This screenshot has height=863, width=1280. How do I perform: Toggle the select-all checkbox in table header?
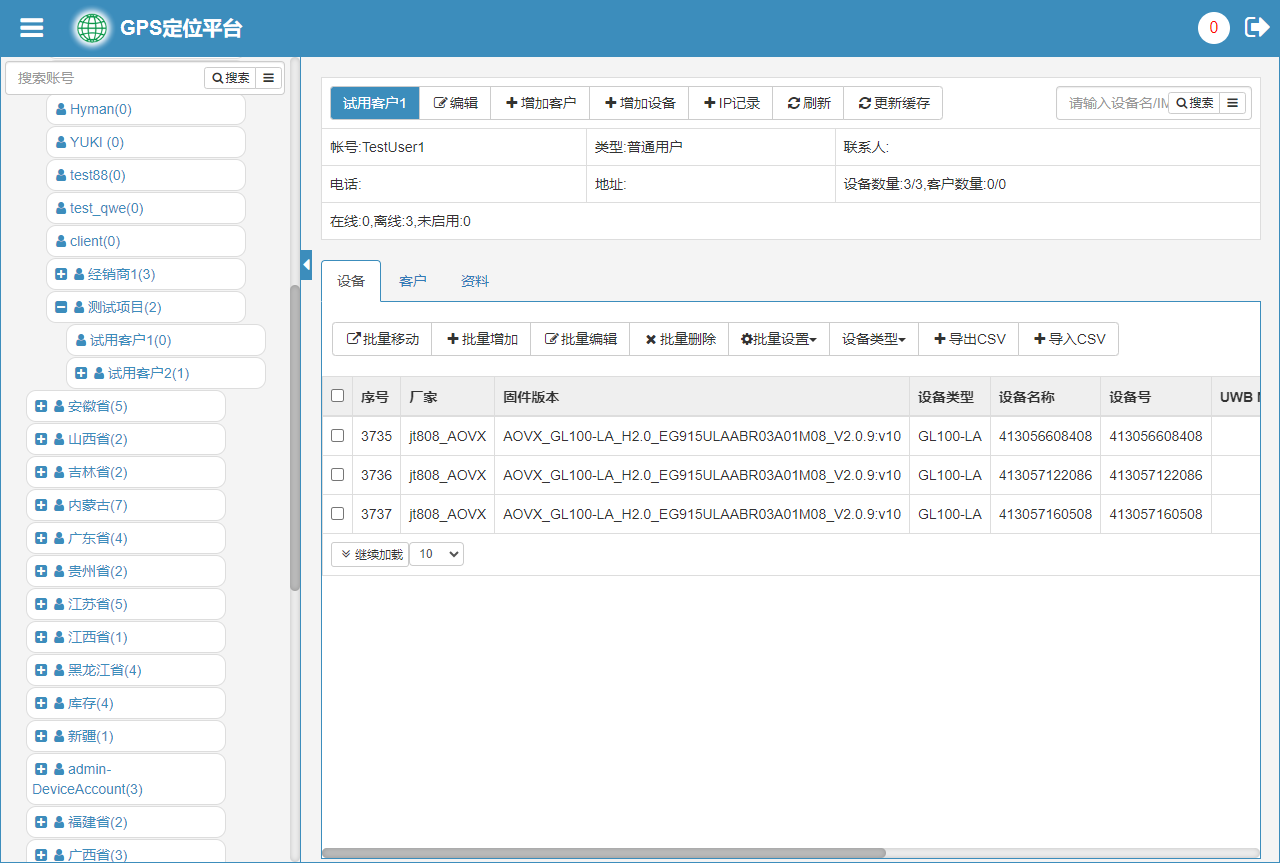(337, 396)
